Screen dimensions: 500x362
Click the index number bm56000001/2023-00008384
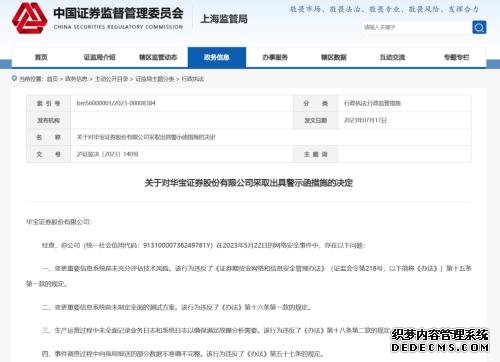point(116,103)
